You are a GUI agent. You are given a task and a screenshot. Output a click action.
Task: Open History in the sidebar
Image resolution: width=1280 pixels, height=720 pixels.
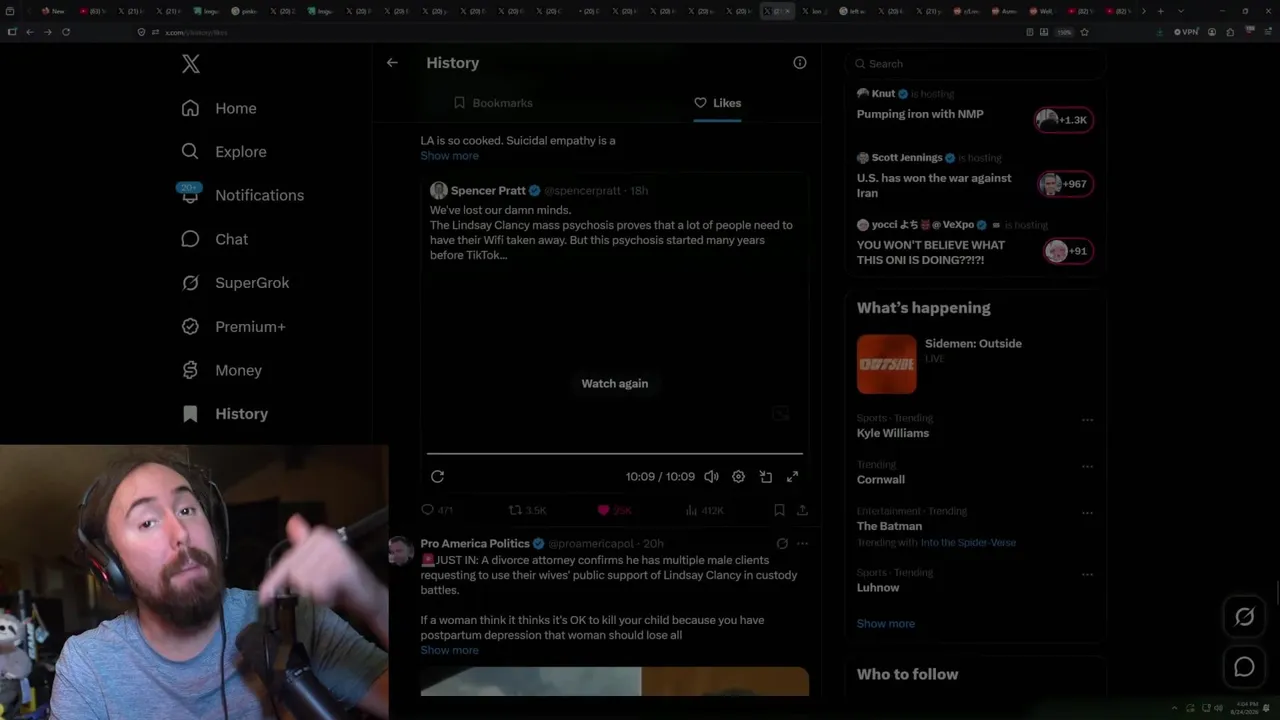click(x=225, y=414)
